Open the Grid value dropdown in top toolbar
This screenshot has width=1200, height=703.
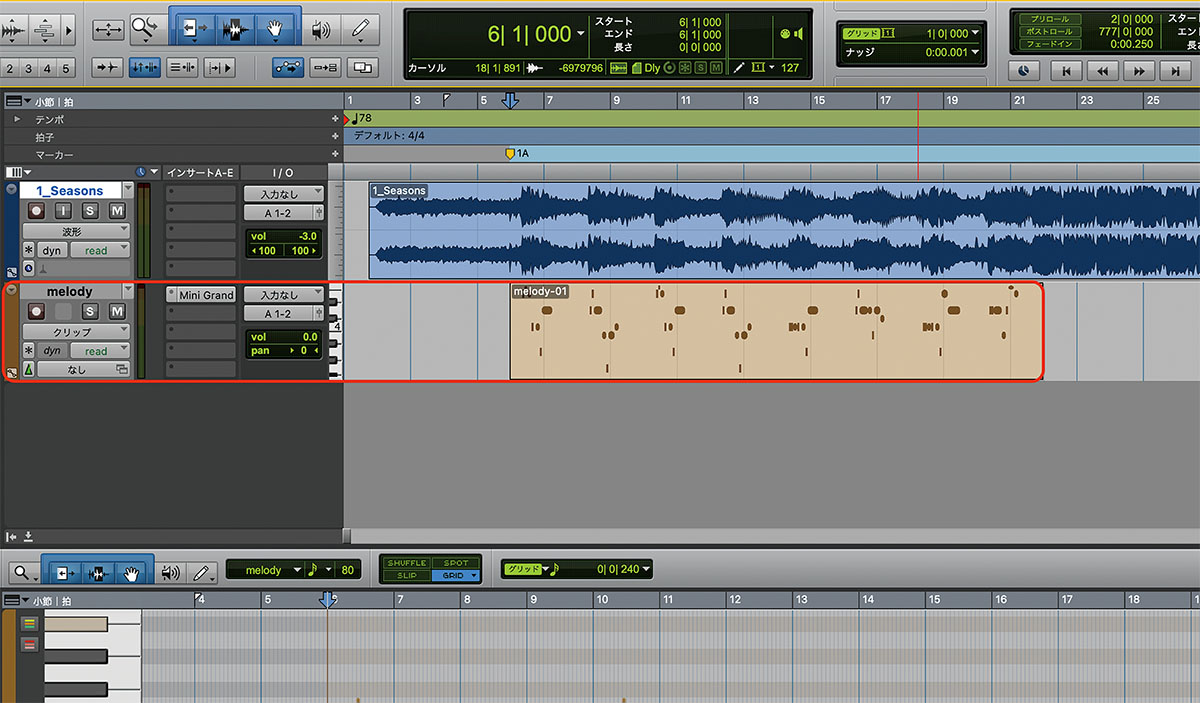[x=975, y=34]
